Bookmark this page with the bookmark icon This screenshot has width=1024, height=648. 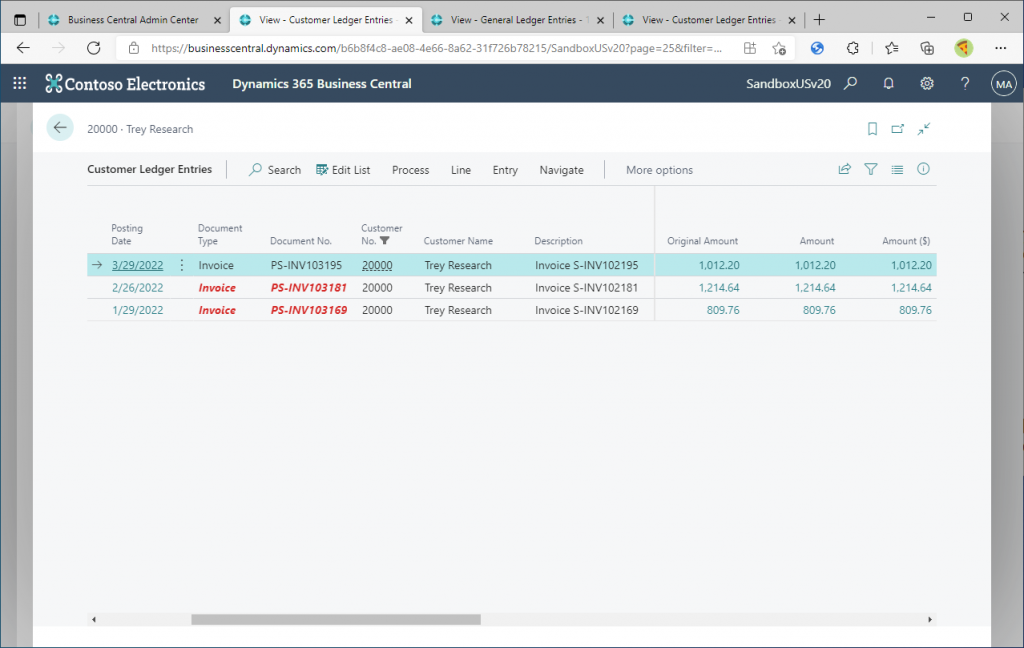pyautogui.click(x=872, y=129)
